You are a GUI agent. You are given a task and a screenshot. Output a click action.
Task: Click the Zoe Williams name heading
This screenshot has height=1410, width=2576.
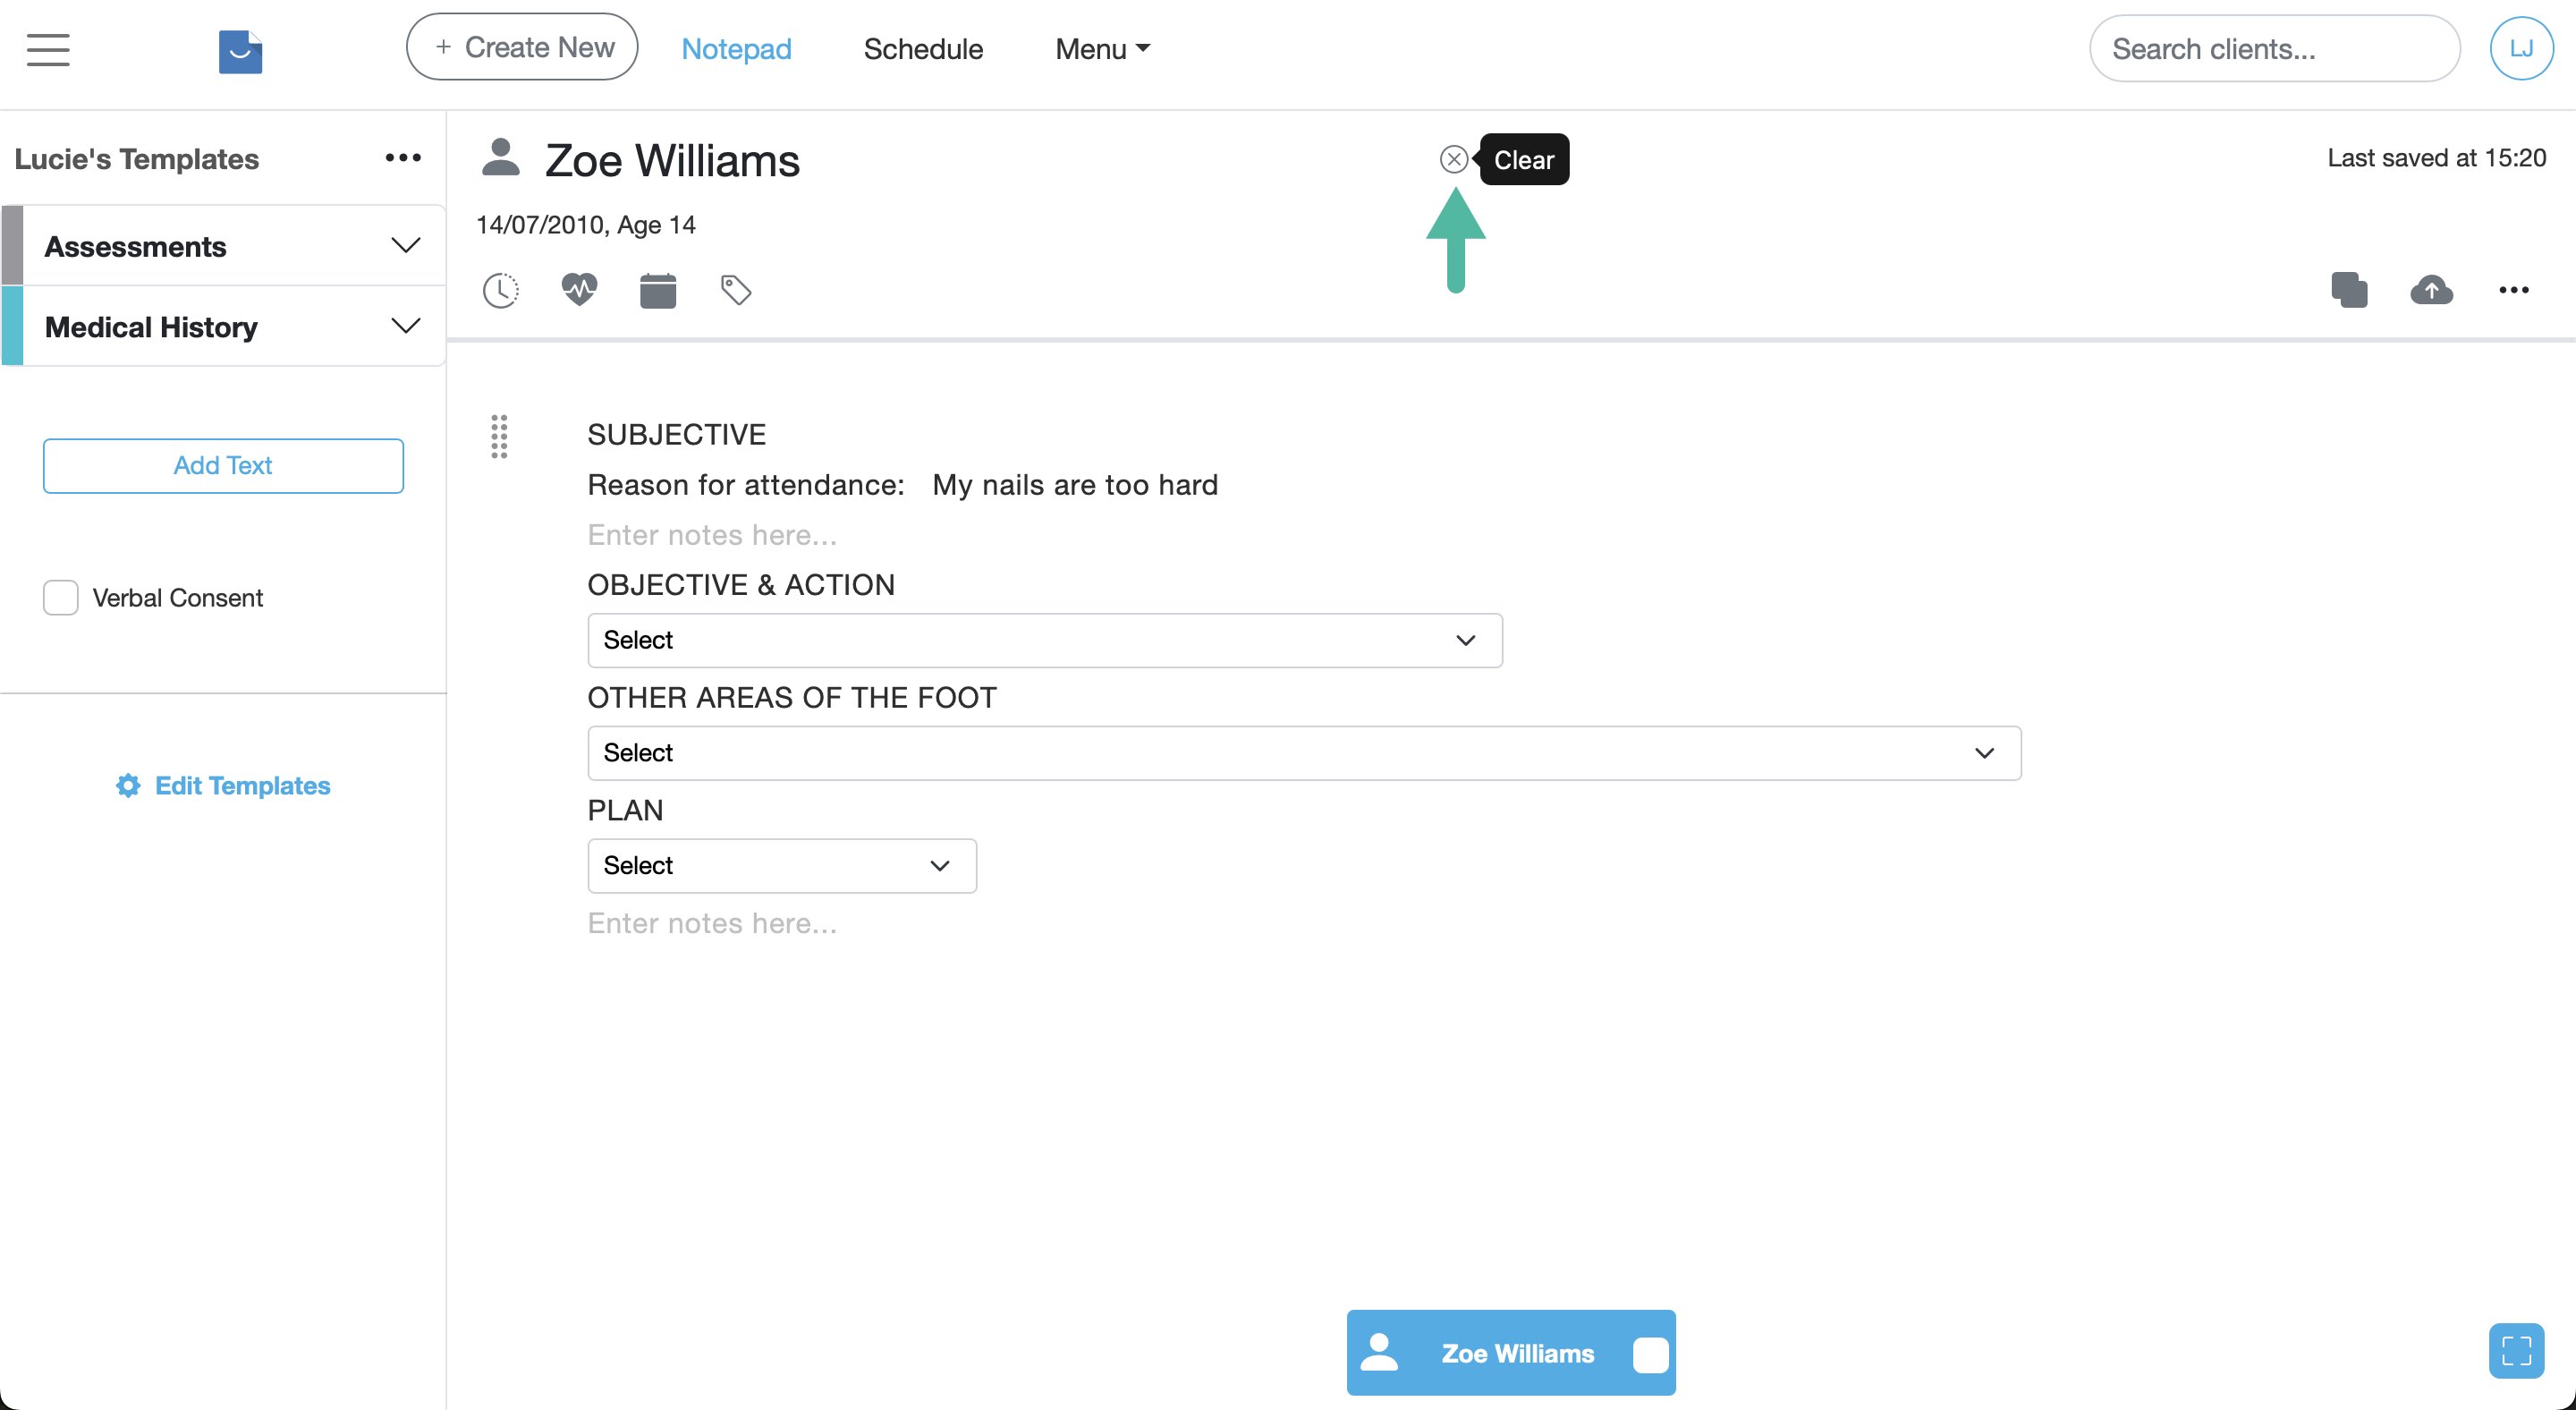[672, 160]
